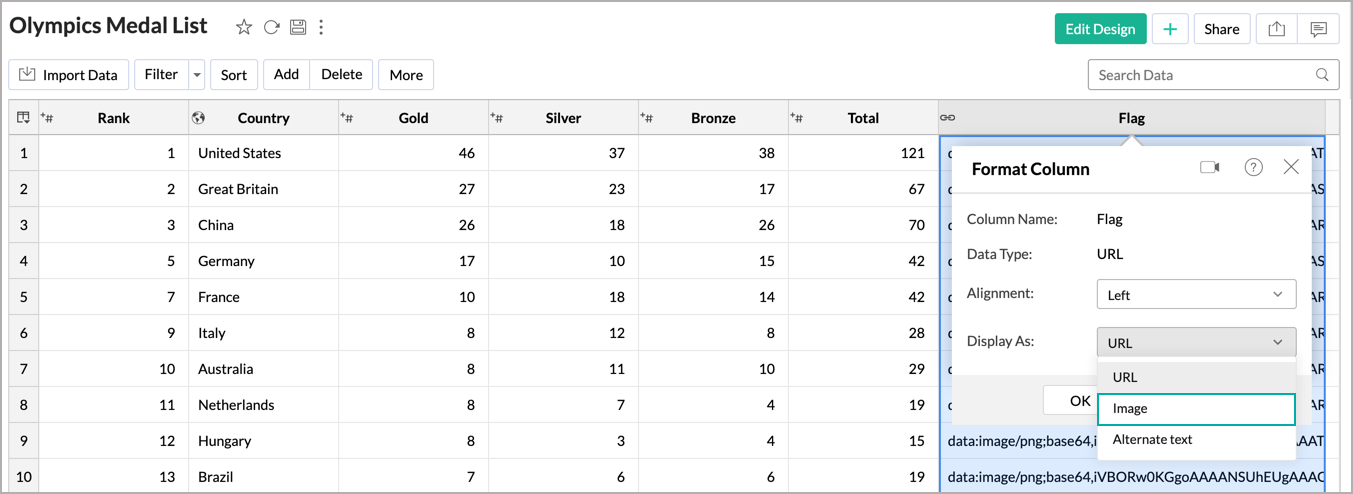Click the green plus create button
Image resolution: width=1353 pixels, height=494 pixels.
[x=1170, y=29]
